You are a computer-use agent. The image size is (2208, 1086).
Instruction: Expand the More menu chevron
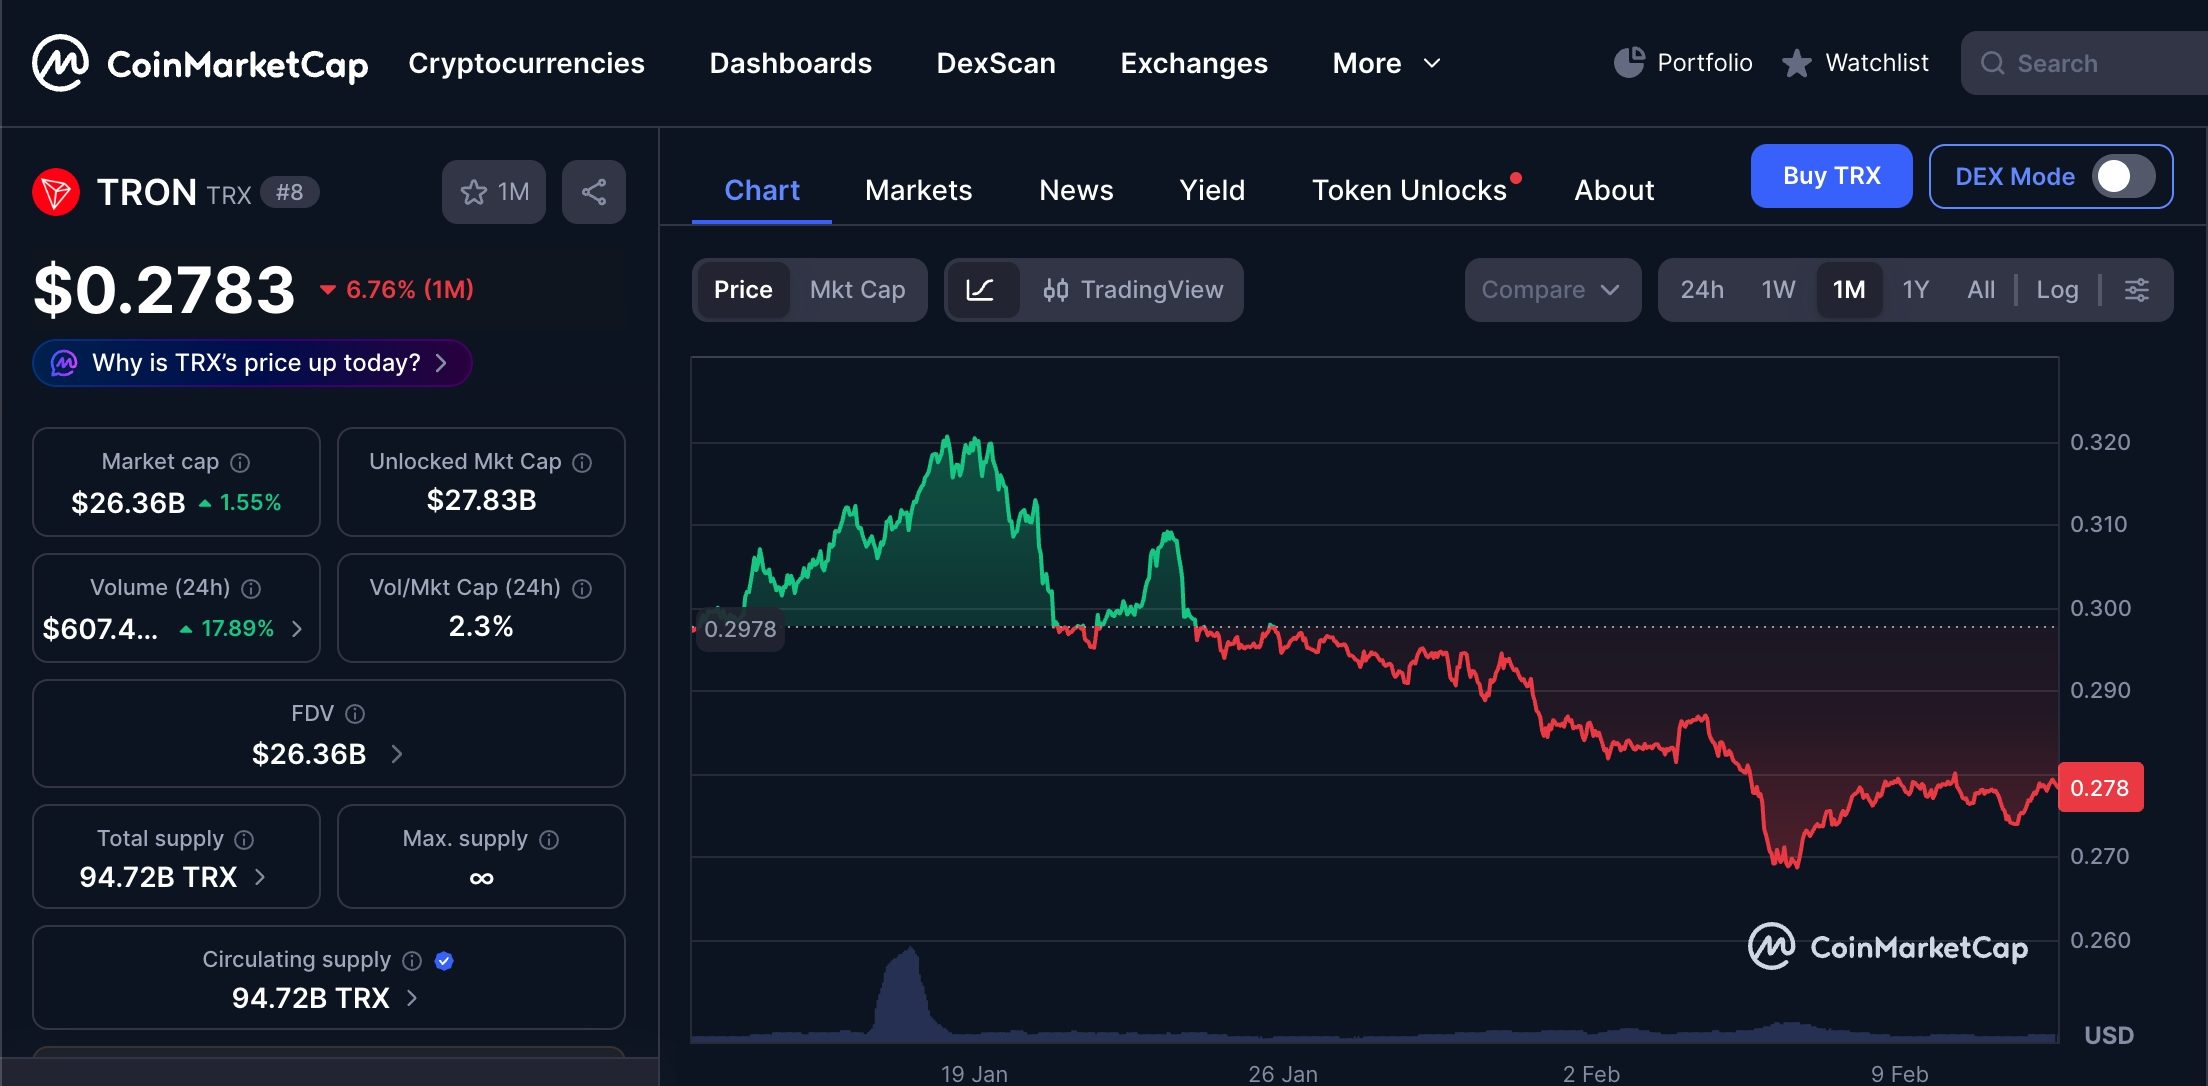(x=1432, y=63)
